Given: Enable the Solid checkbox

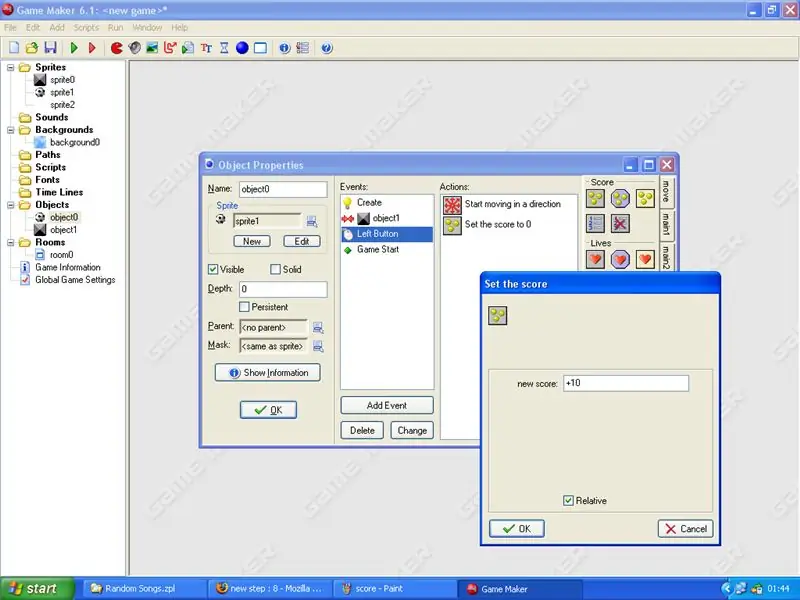Looking at the screenshot, I should coord(276,269).
